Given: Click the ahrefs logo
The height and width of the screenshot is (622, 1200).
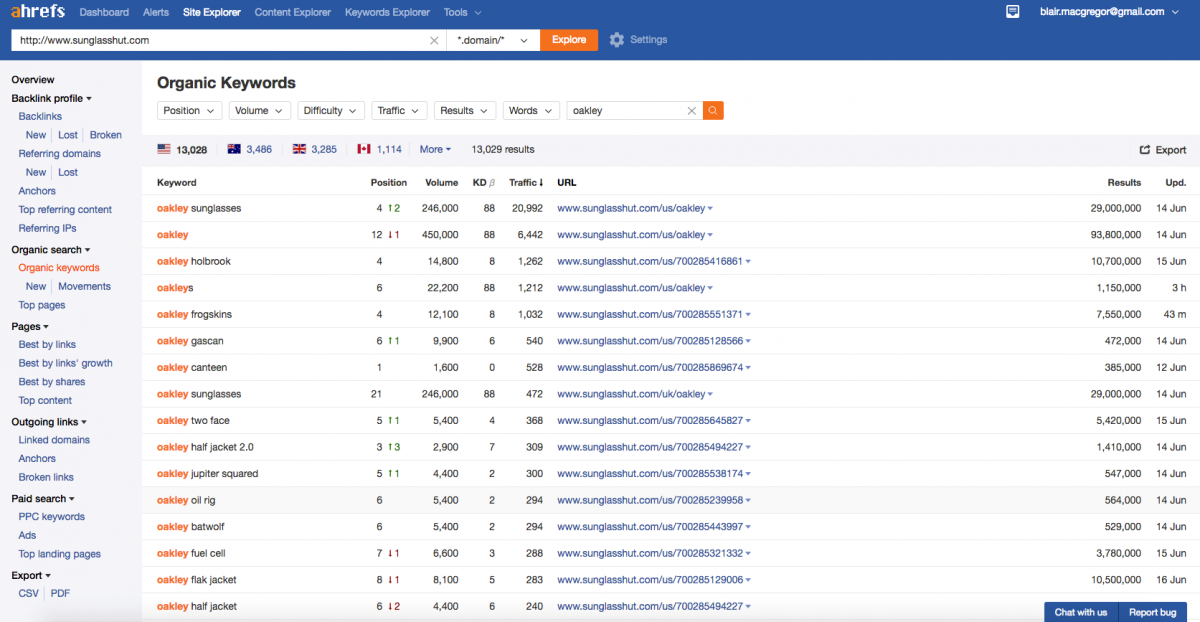Looking at the screenshot, I should coord(38,12).
